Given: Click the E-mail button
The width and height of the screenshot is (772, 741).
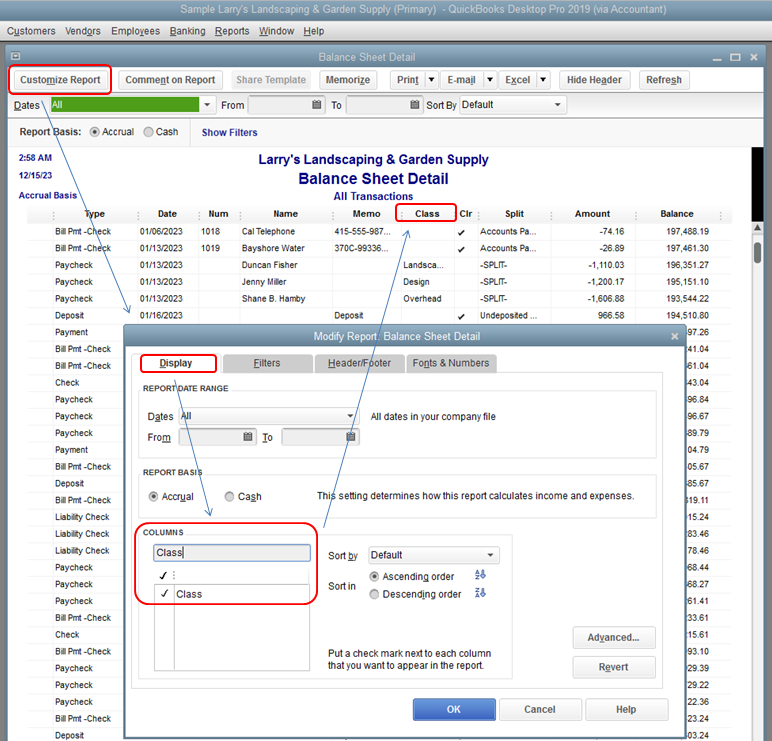Looking at the screenshot, I should click(x=461, y=80).
